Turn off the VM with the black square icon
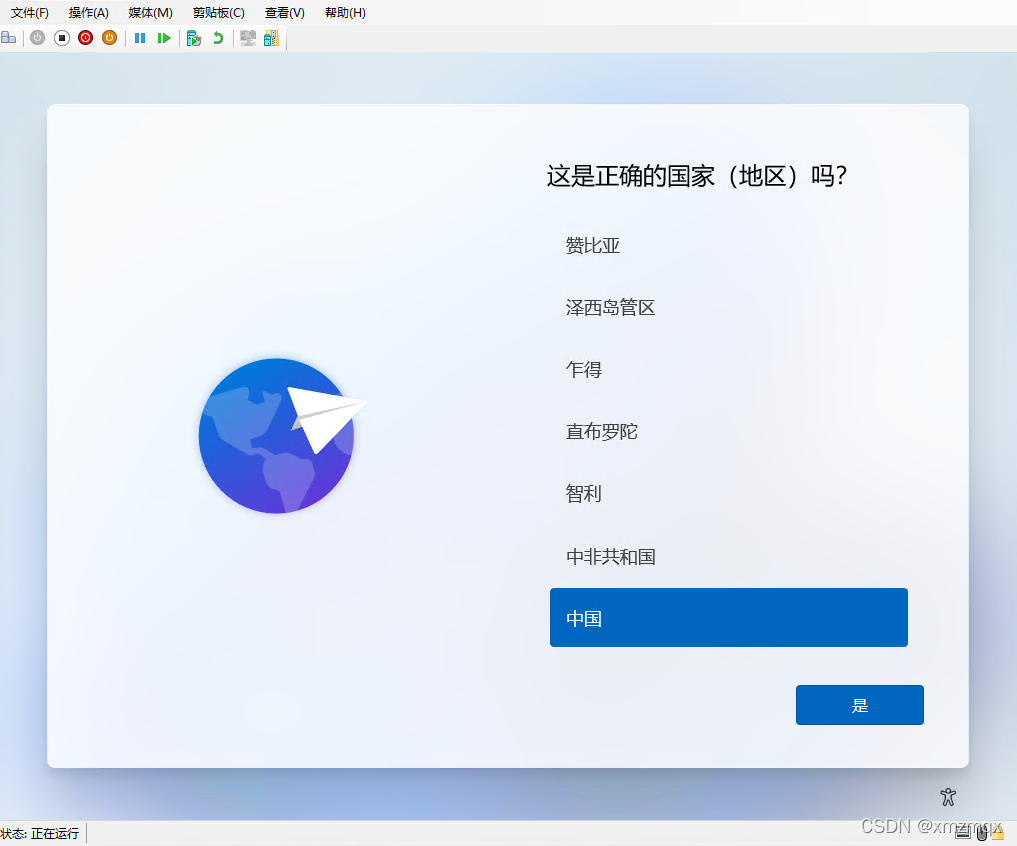Viewport: 1017px width, 846px height. tap(62, 38)
